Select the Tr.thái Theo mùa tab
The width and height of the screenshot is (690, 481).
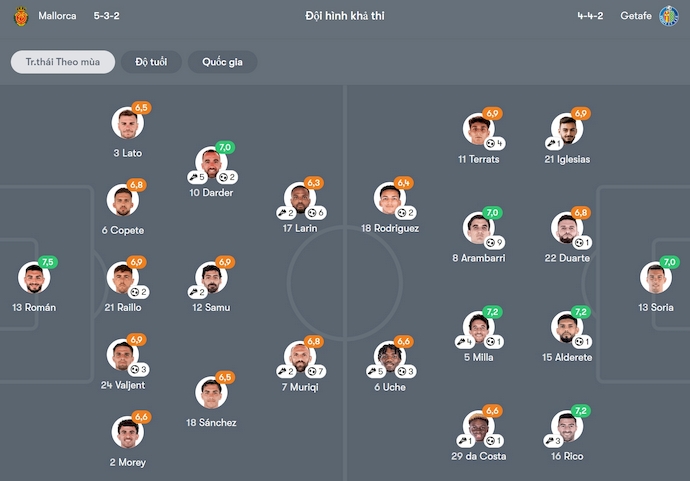(x=63, y=62)
